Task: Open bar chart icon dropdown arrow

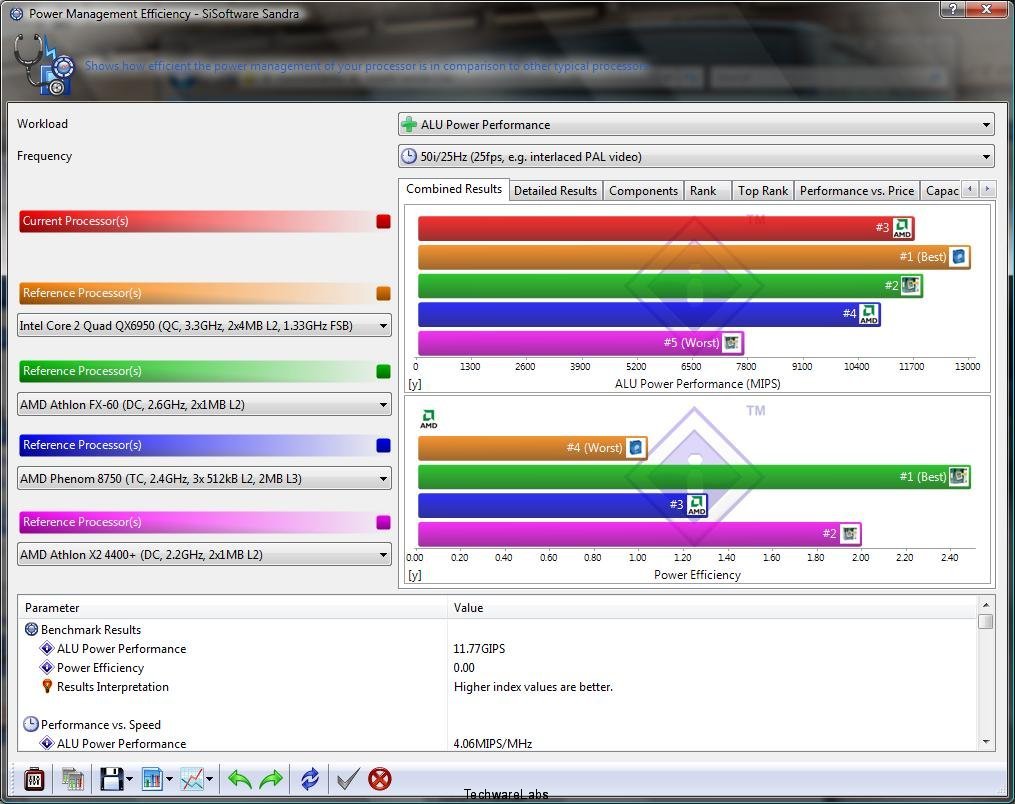Action: click(x=170, y=779)
